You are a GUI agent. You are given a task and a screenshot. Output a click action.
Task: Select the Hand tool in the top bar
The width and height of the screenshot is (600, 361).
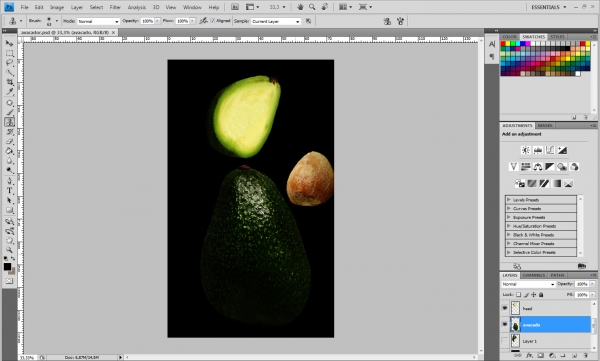300,7
